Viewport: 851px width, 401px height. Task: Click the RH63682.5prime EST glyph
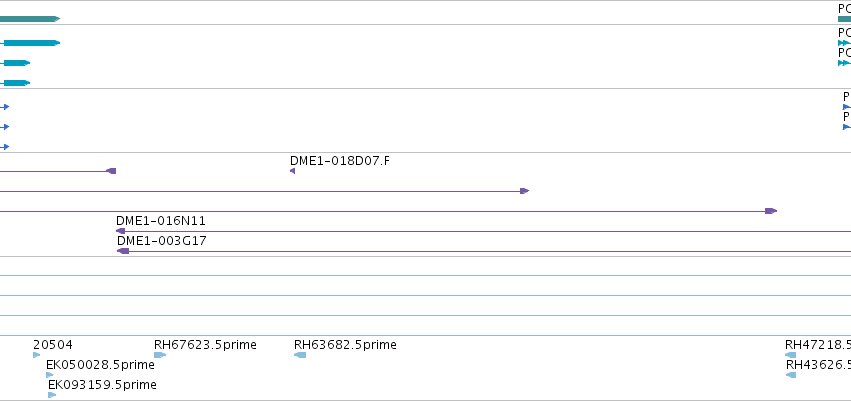(300, 355)
